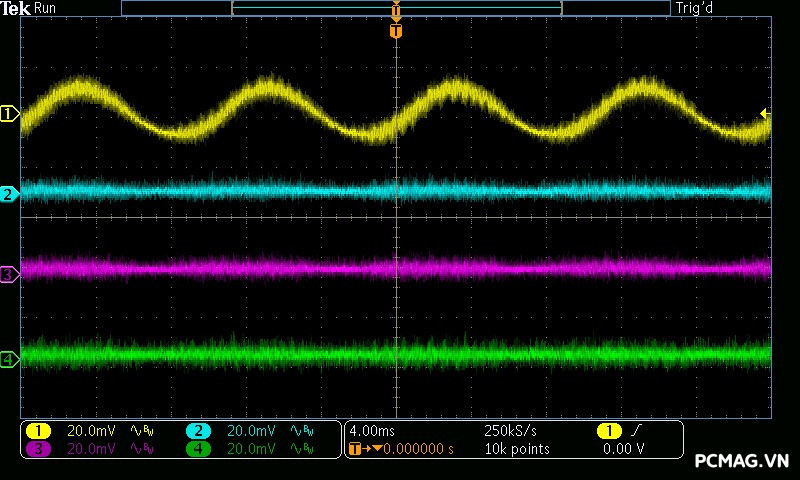The height and width of the screenshot is (480, 800).
Task: Click the orange T trigger position marker
Action: (x=396, y=31)
